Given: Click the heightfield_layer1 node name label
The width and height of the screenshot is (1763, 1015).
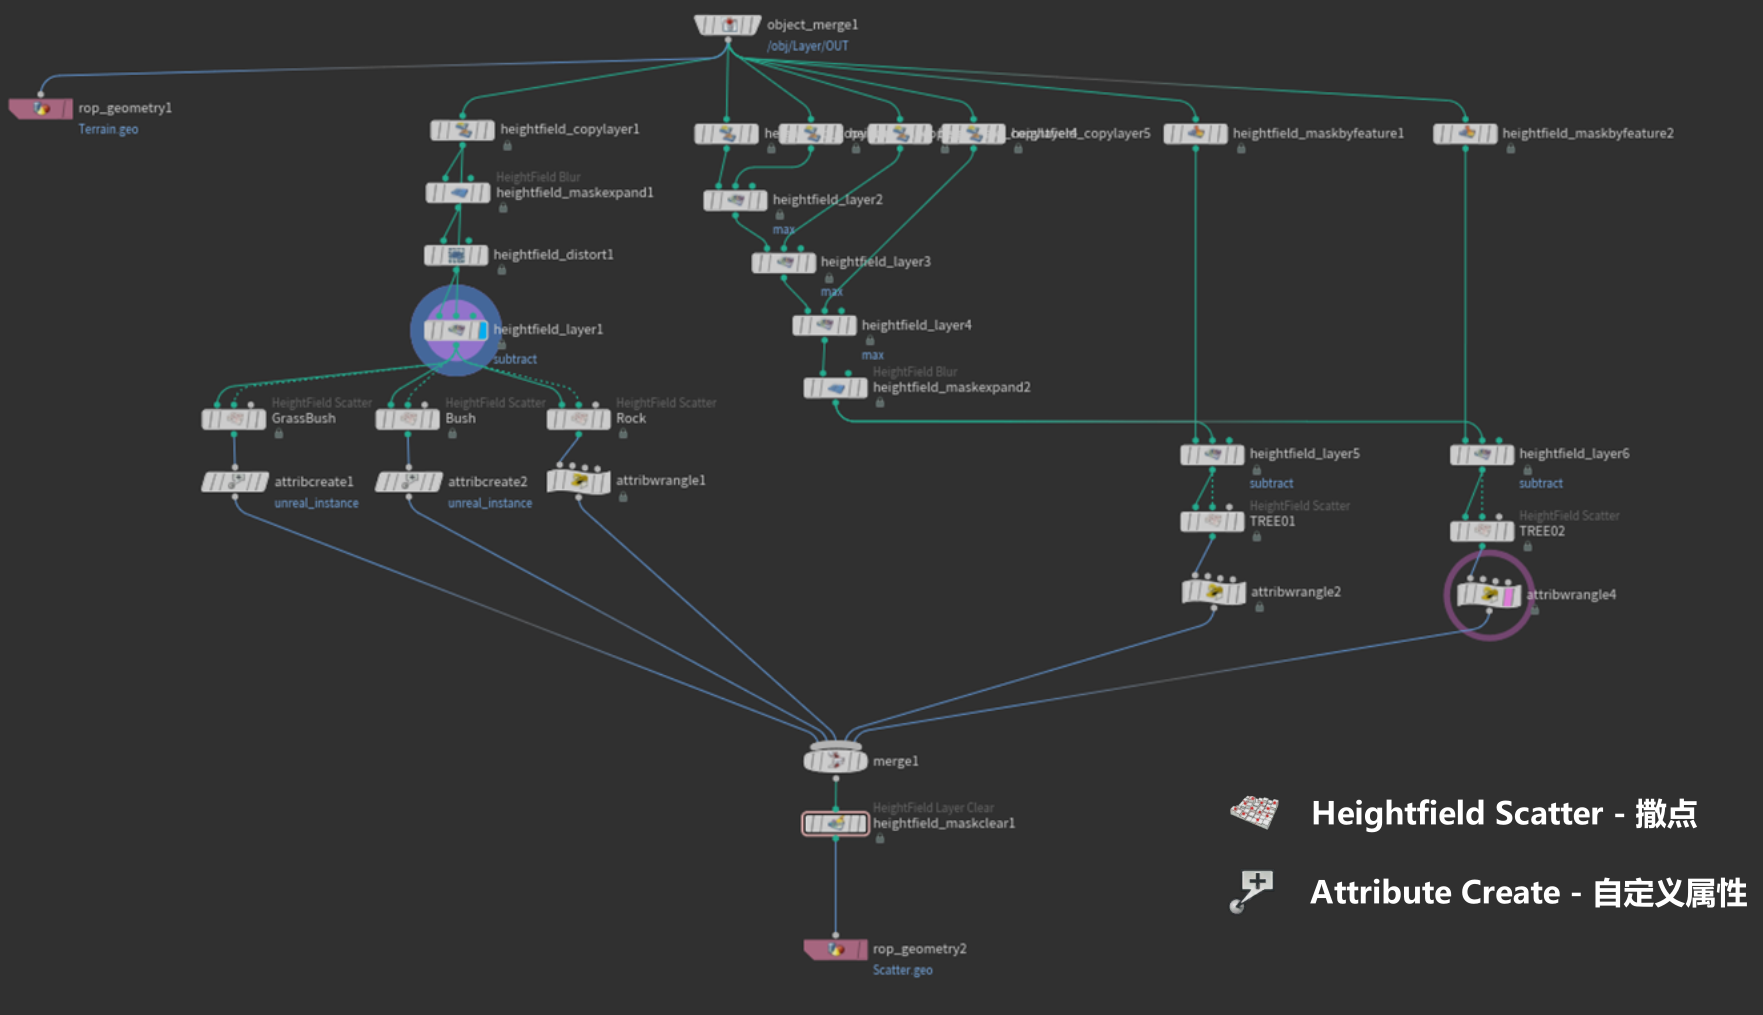Looking at the screenshot, I should [x=548, y=330].
